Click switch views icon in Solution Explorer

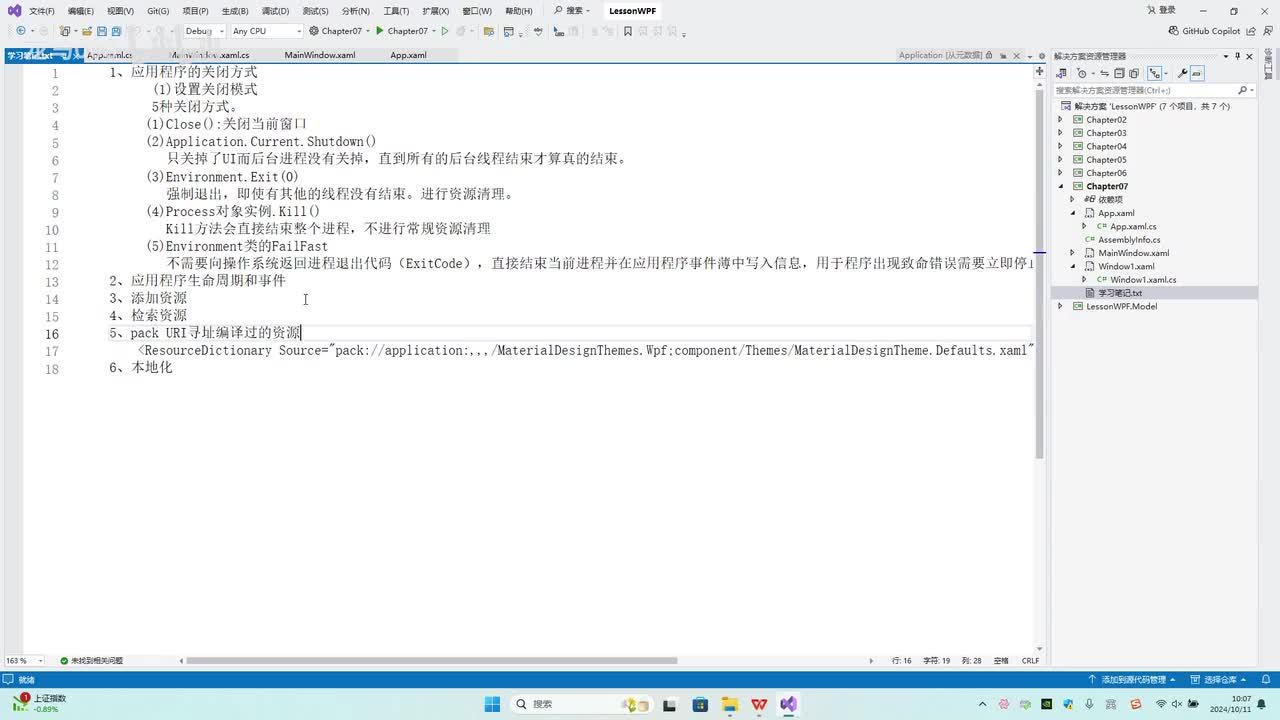tap(1062, 73)
